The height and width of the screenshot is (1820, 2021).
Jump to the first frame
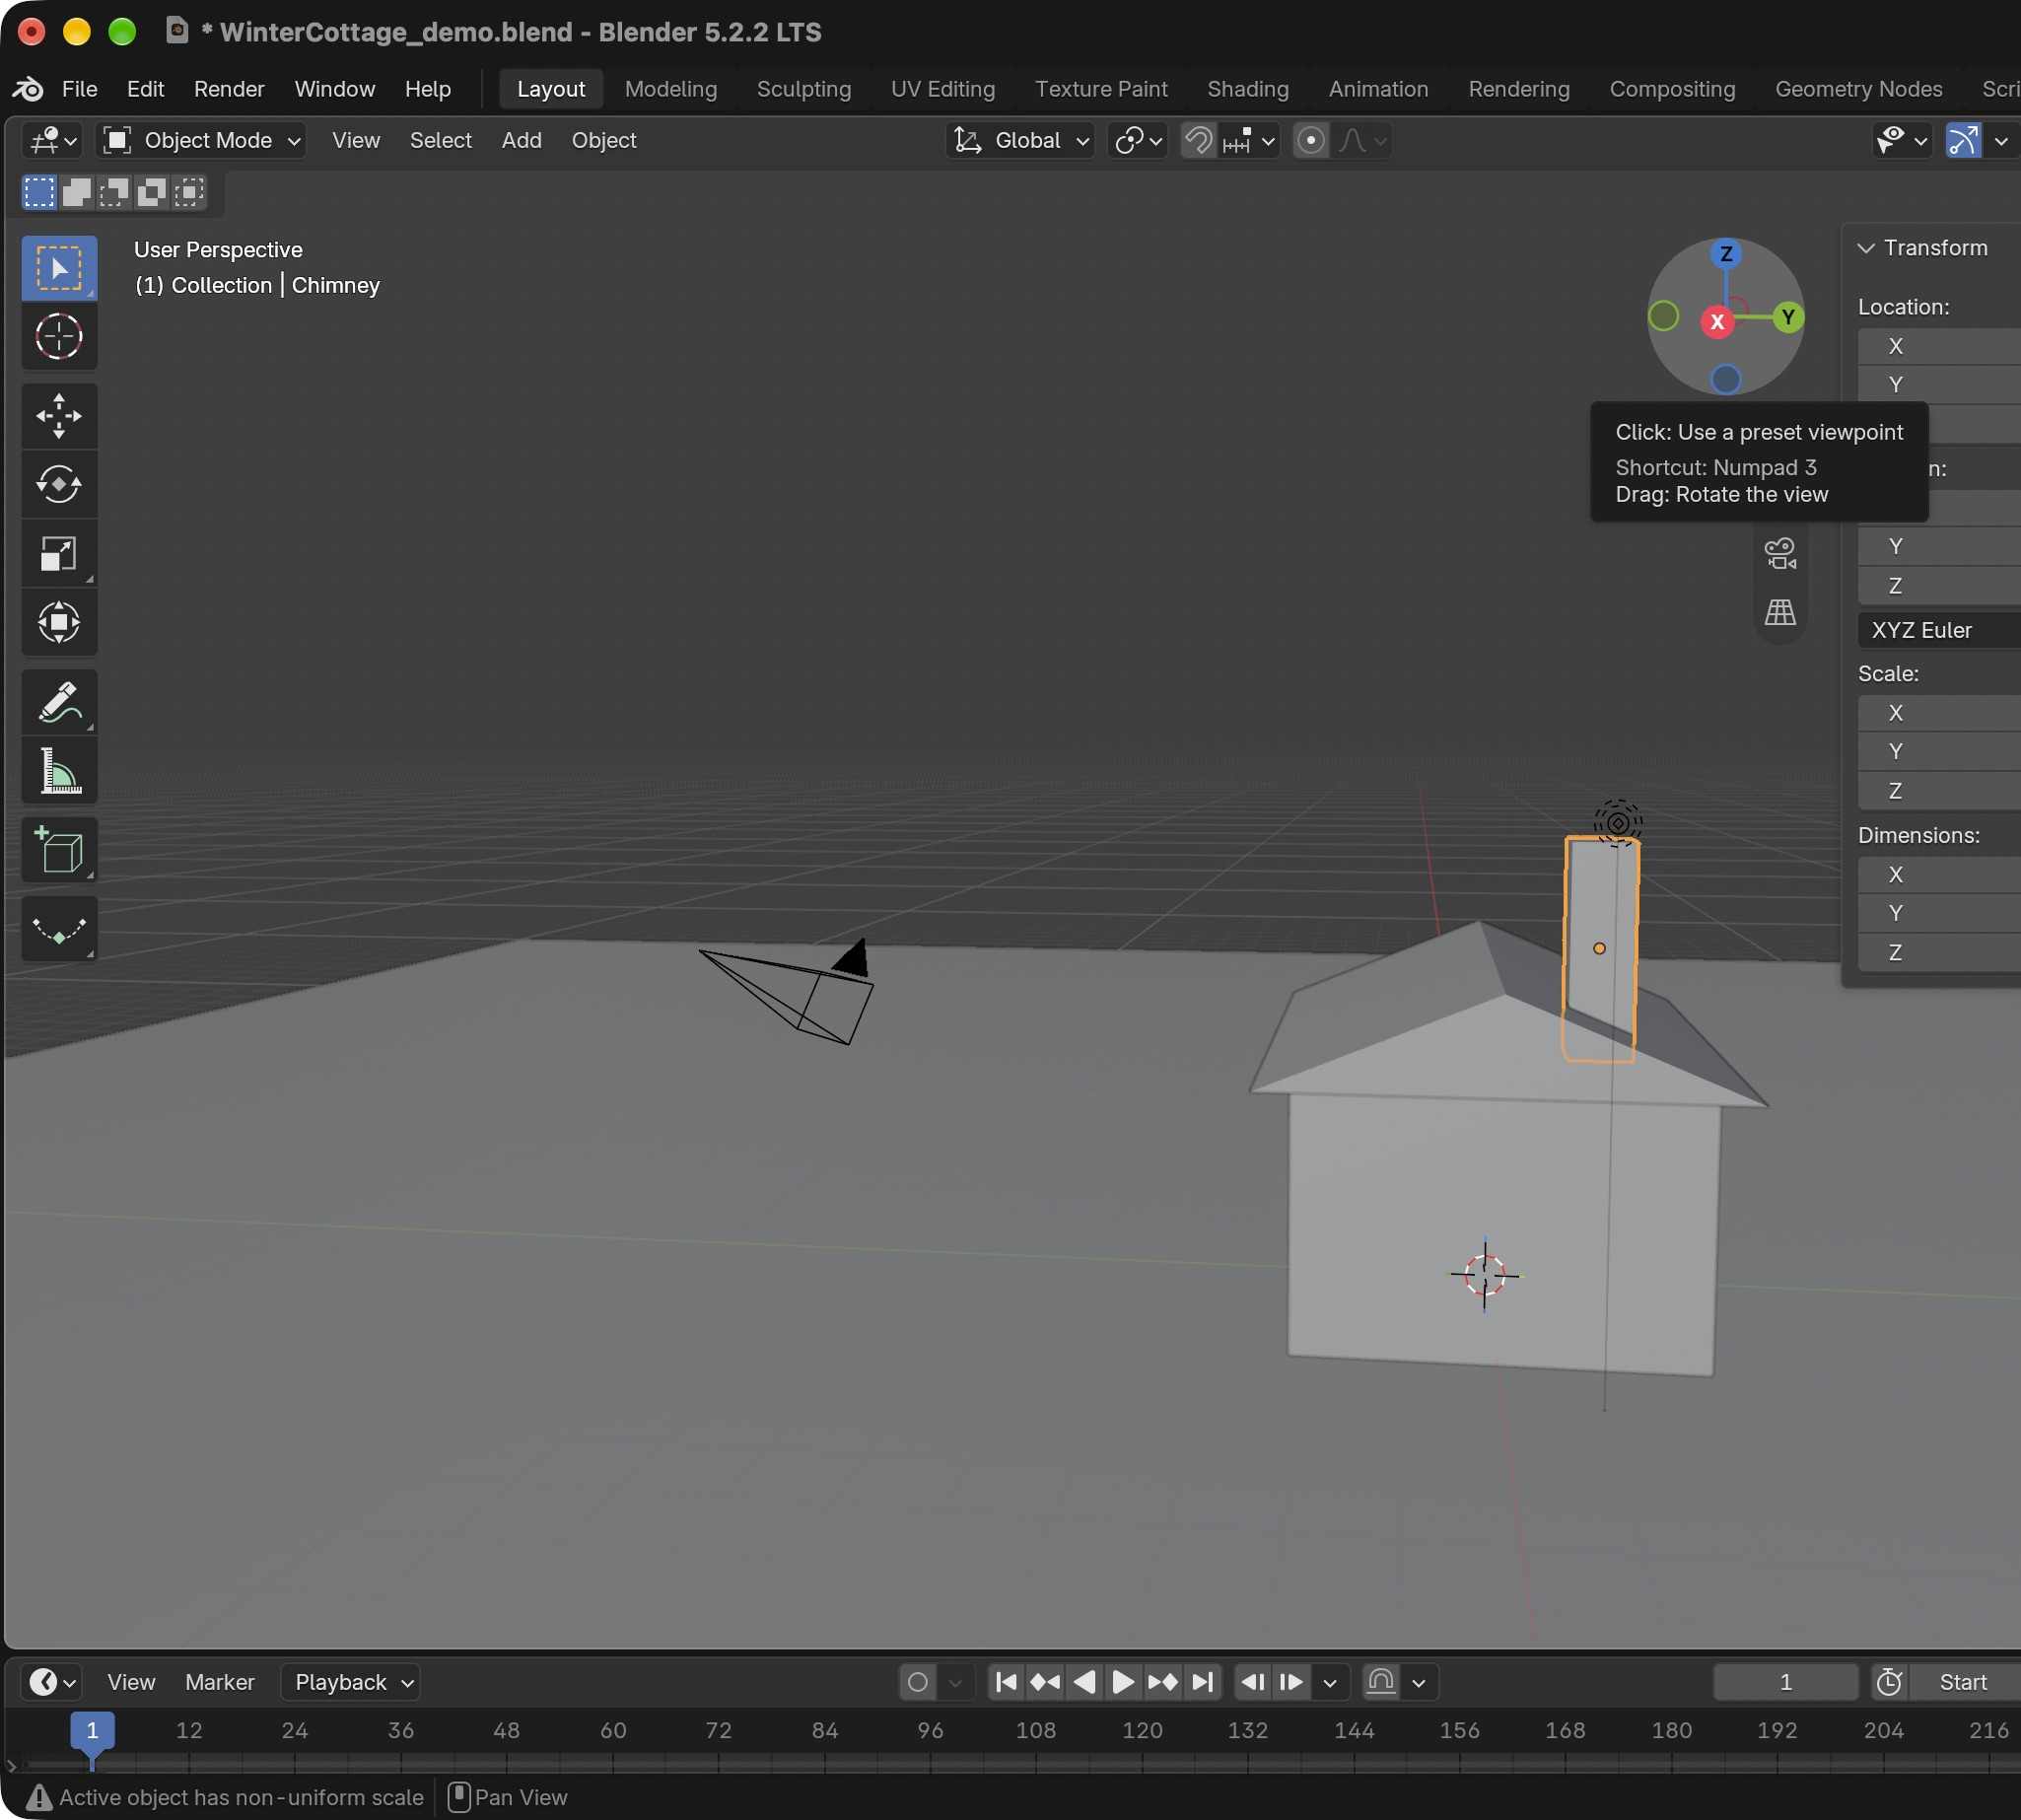pyautogui.click(x=1007, y=1682)
